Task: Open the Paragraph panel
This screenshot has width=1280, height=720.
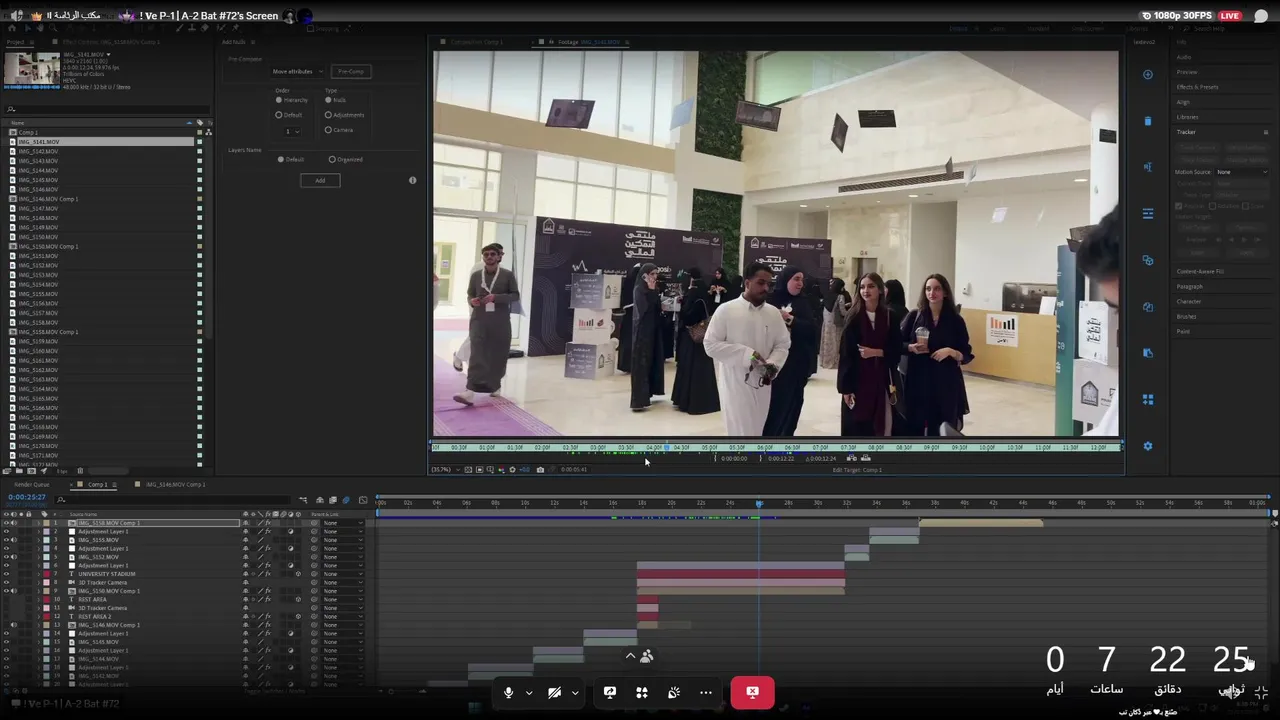Action: pos(1189,286)
